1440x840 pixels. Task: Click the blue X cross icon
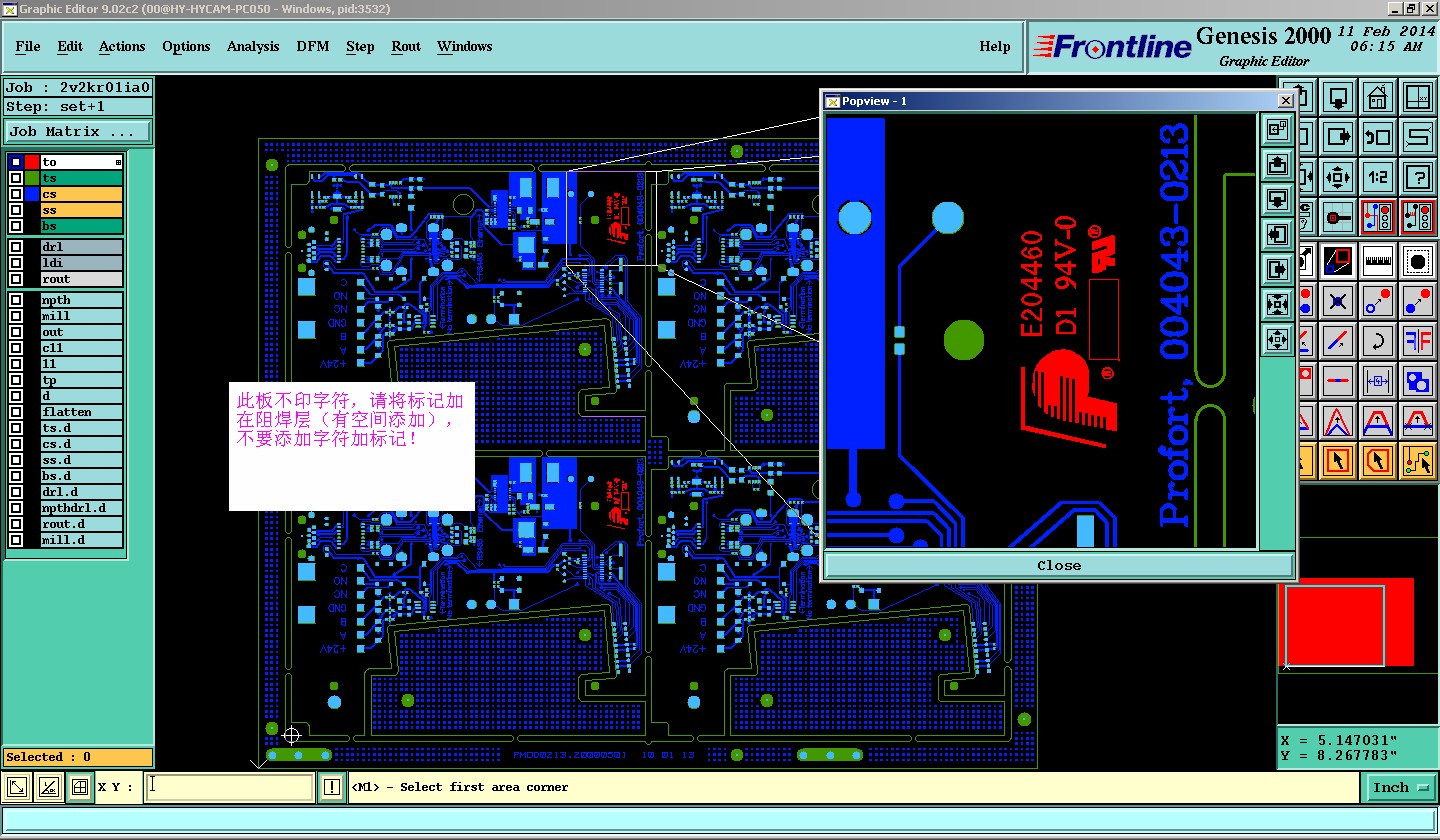(x=1337, y=301)
